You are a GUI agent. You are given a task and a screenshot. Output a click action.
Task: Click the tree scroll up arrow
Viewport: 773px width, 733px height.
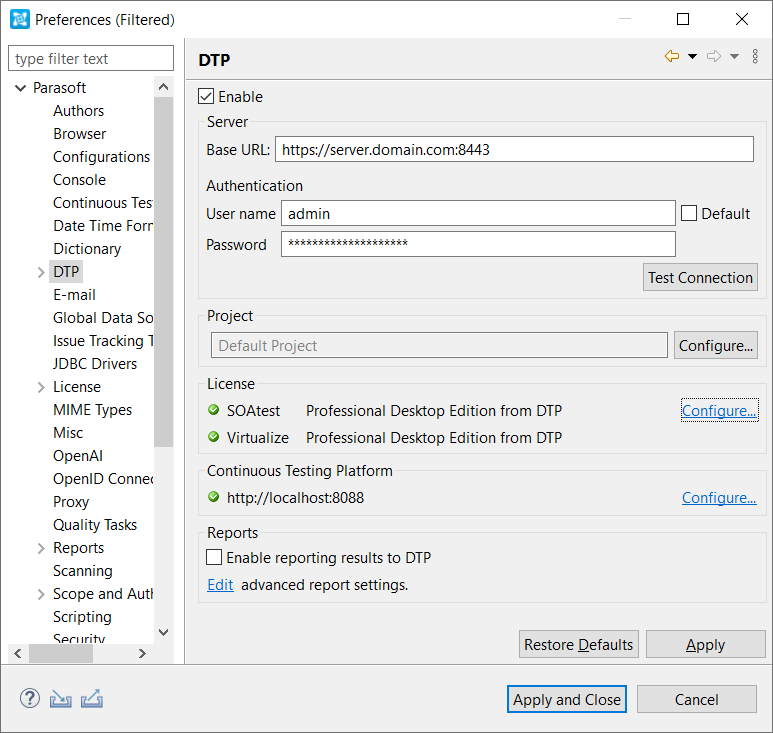point(164,87)
